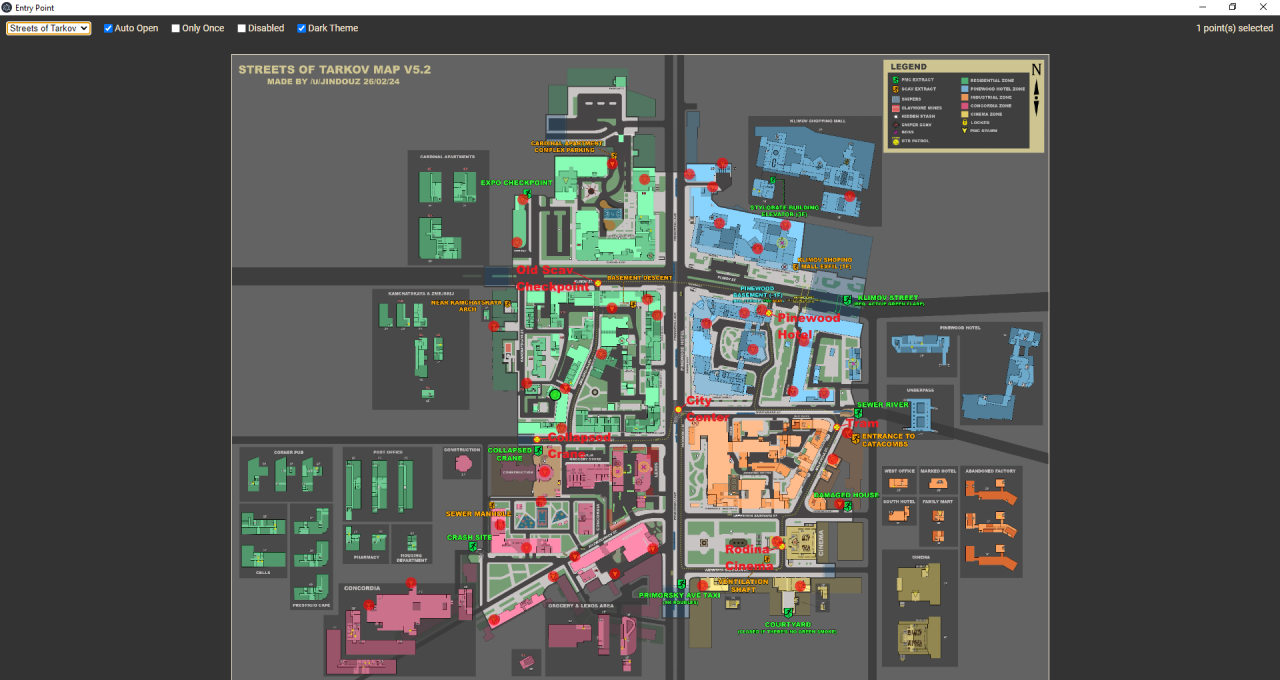Click the Collapsed Crane green extract icon
The image size is (1280, 680).
coord(538,451)
